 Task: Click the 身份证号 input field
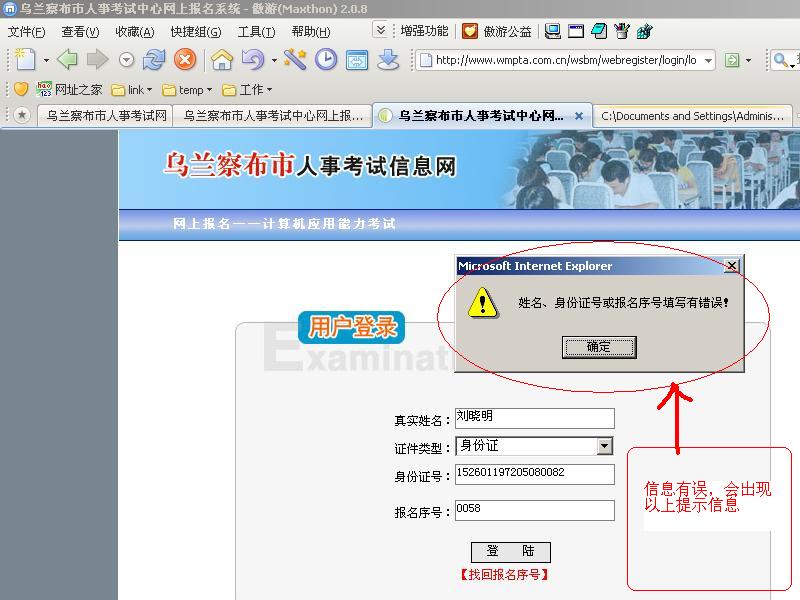(x=535, y=474)
